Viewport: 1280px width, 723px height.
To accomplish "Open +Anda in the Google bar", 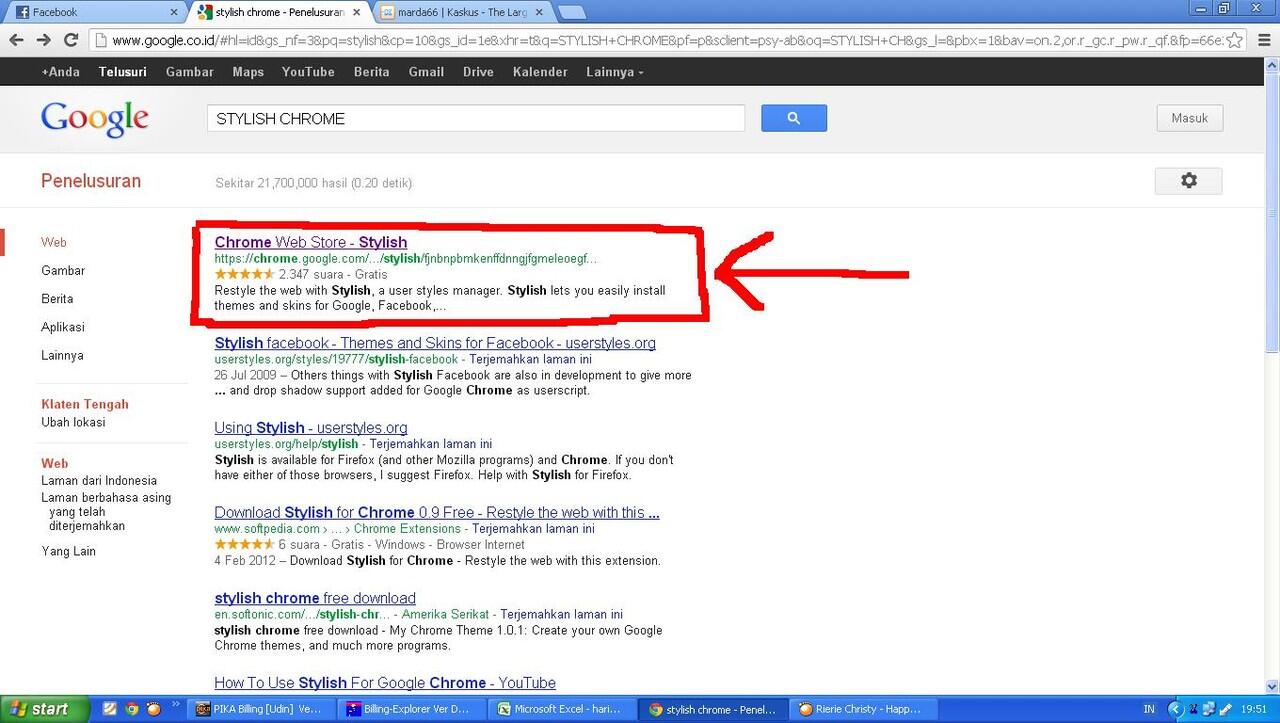I will pos(60,72).
